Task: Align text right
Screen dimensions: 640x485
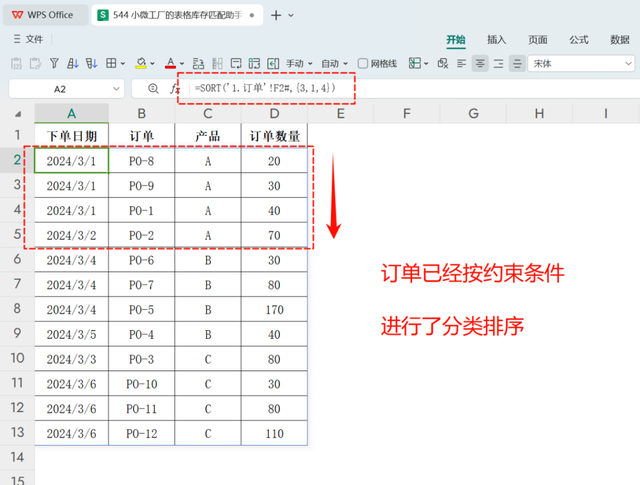Action: (498, 63)
